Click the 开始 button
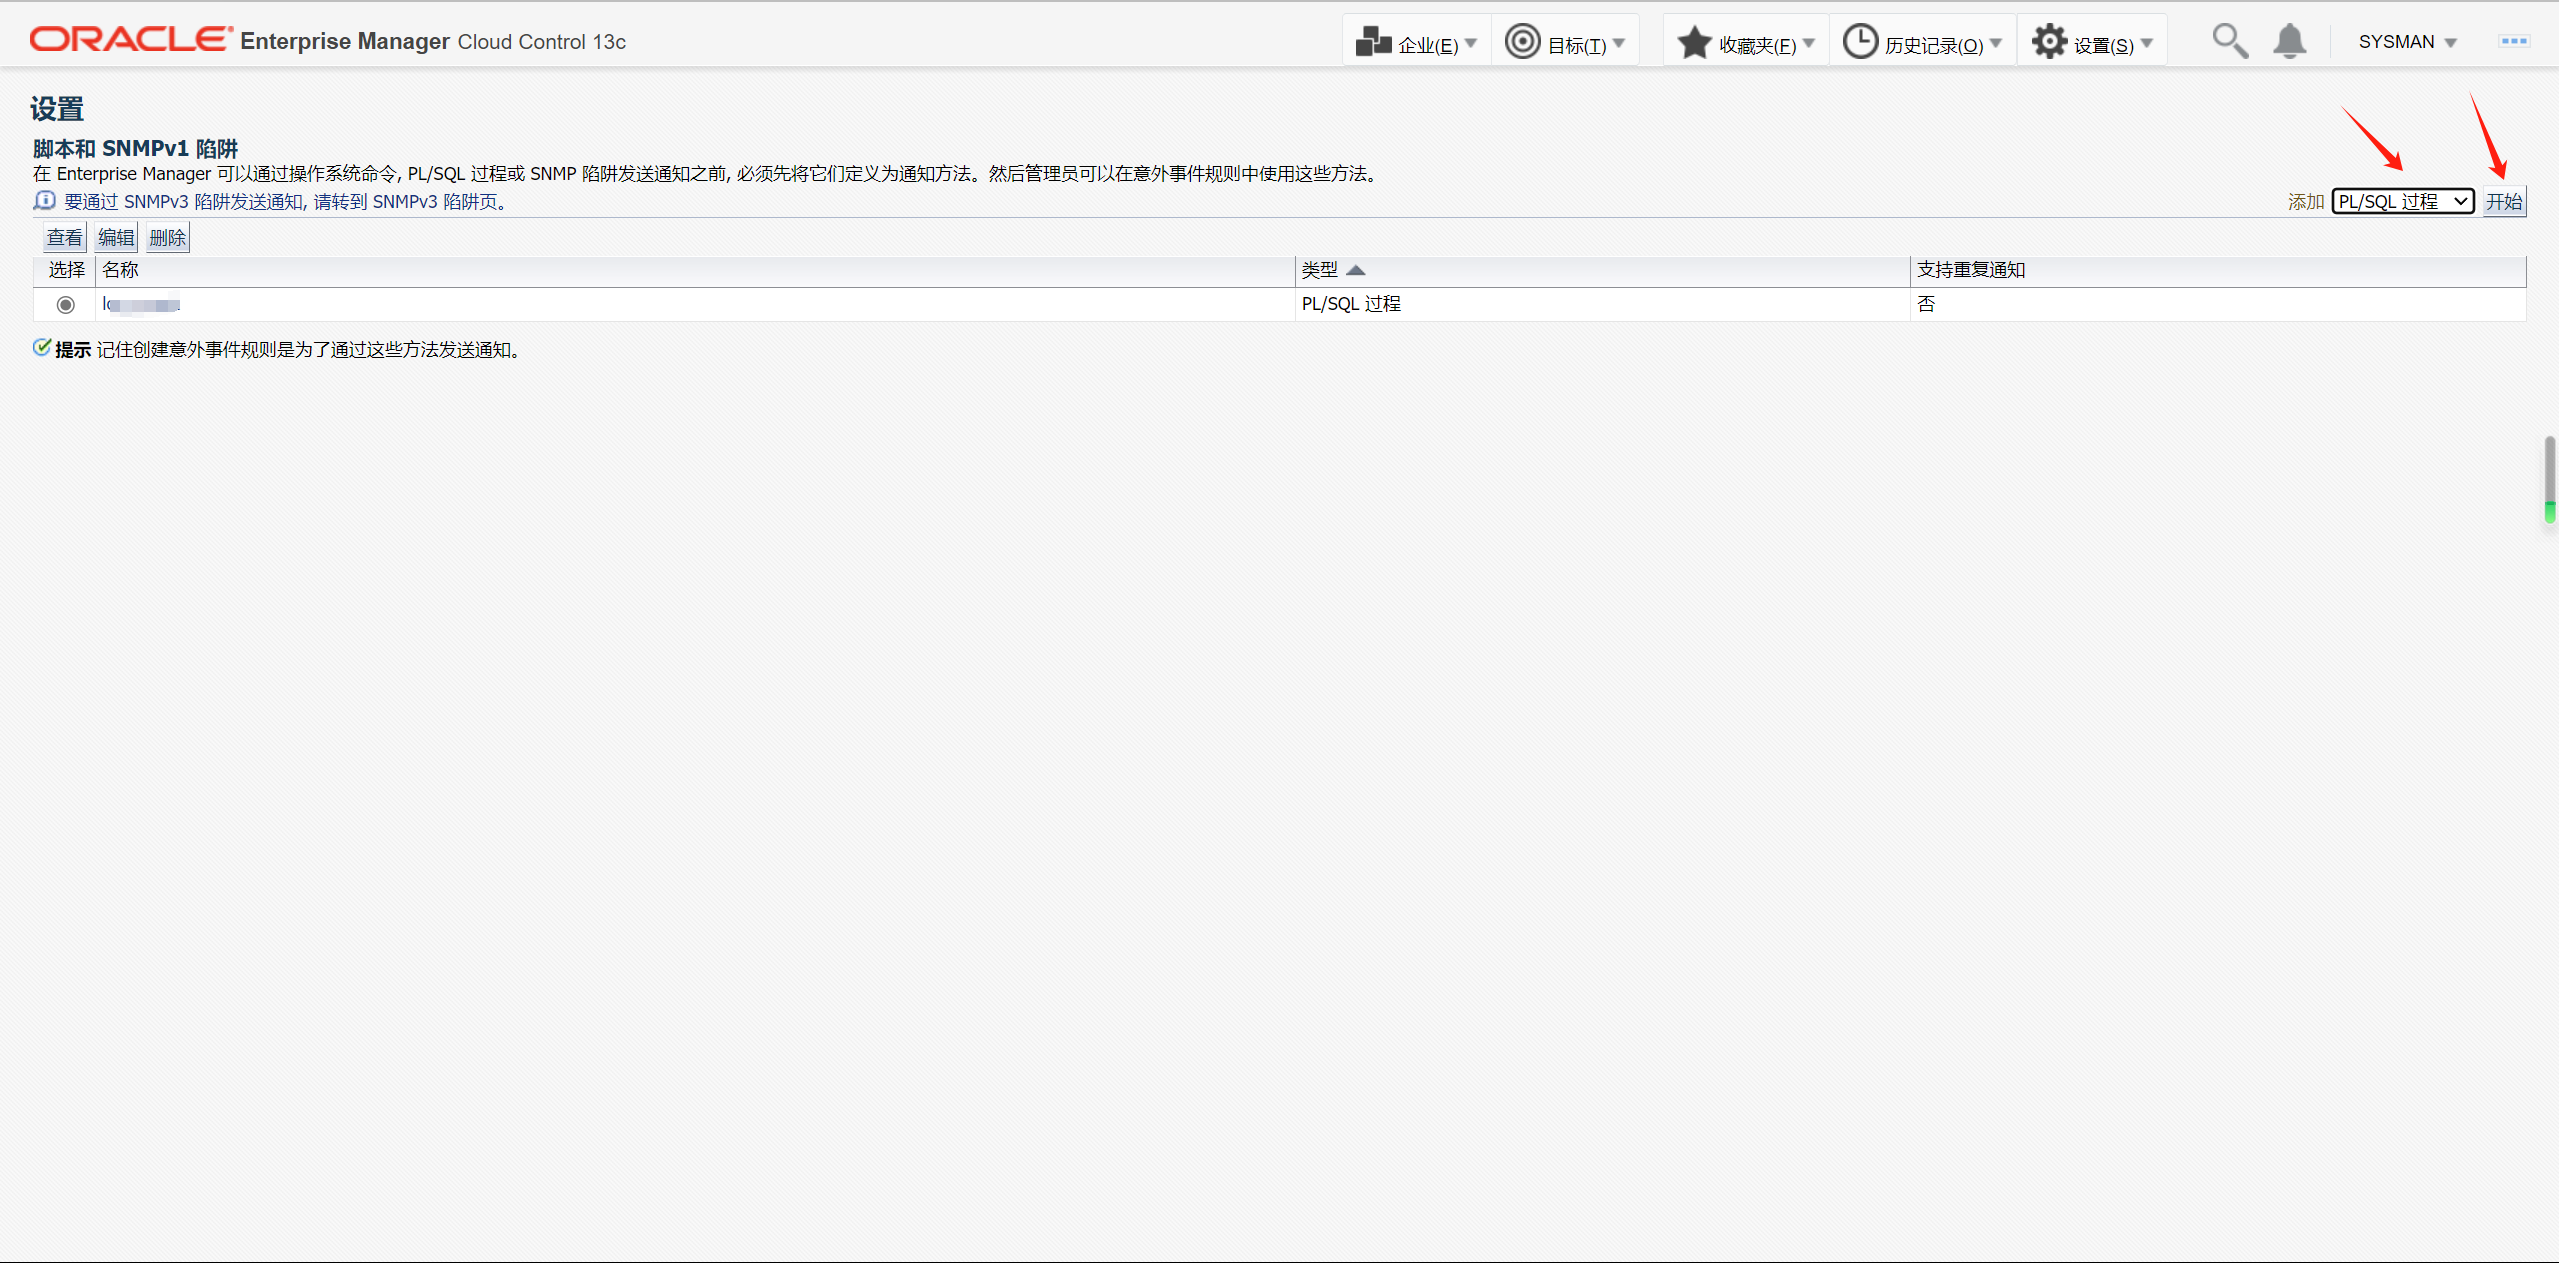Image resolution: width=2559 pixels, height=1263 pixels. (x=2504, y=202)
